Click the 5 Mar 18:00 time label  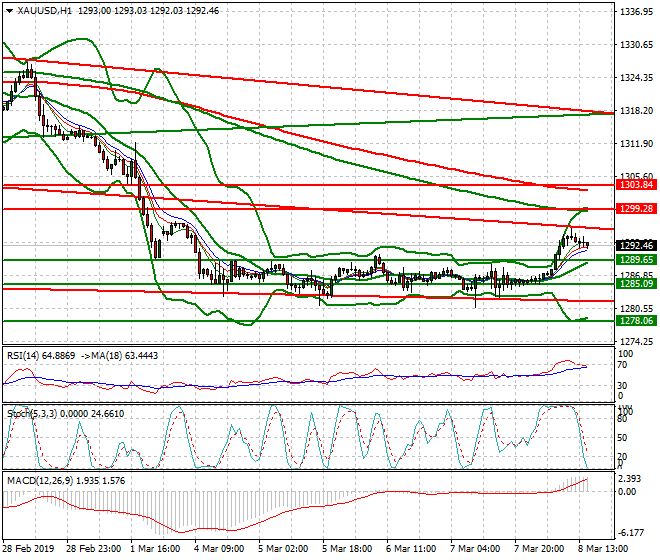click(347, 549)
